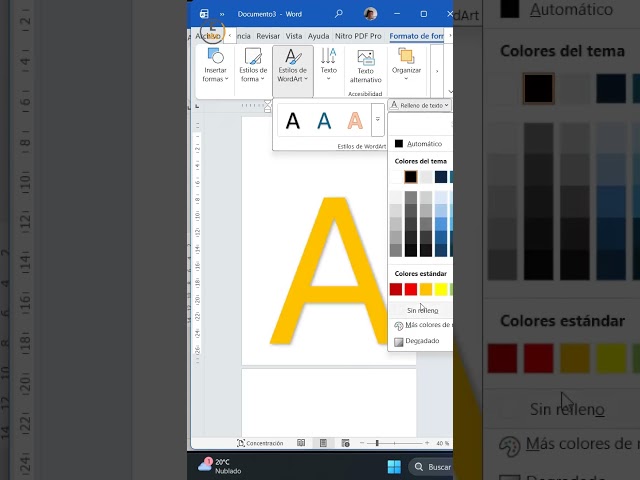Viewport: 640px width, 480px height.
Task: Open Windows Start button
Action: tap(394, 467)
